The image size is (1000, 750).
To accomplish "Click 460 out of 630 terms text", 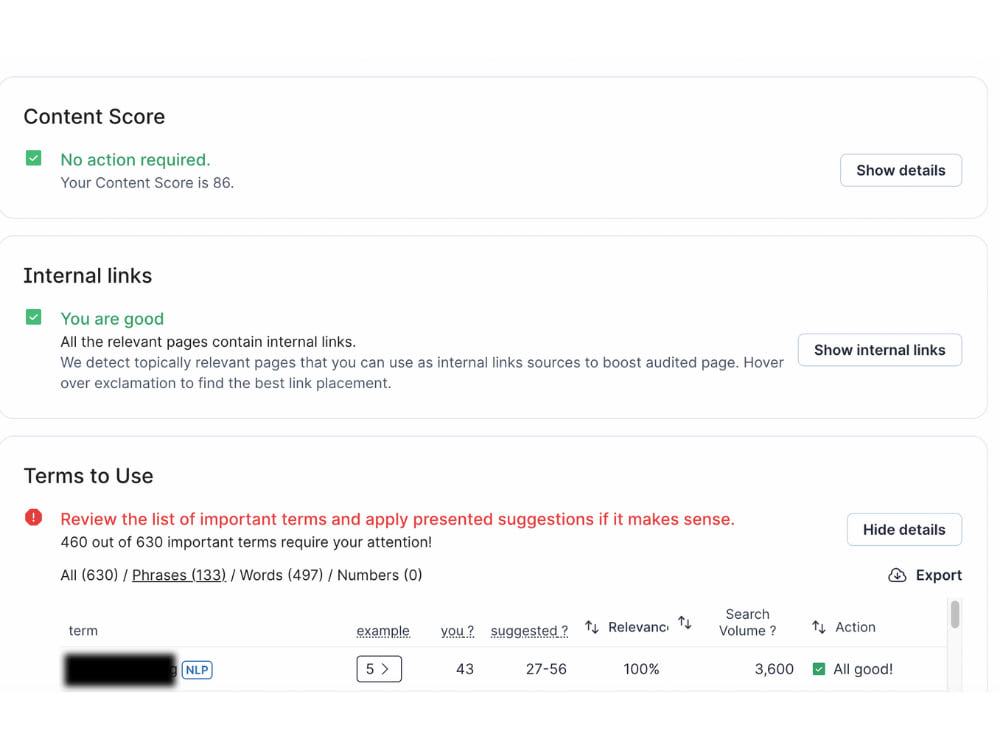I will (246, 542).
